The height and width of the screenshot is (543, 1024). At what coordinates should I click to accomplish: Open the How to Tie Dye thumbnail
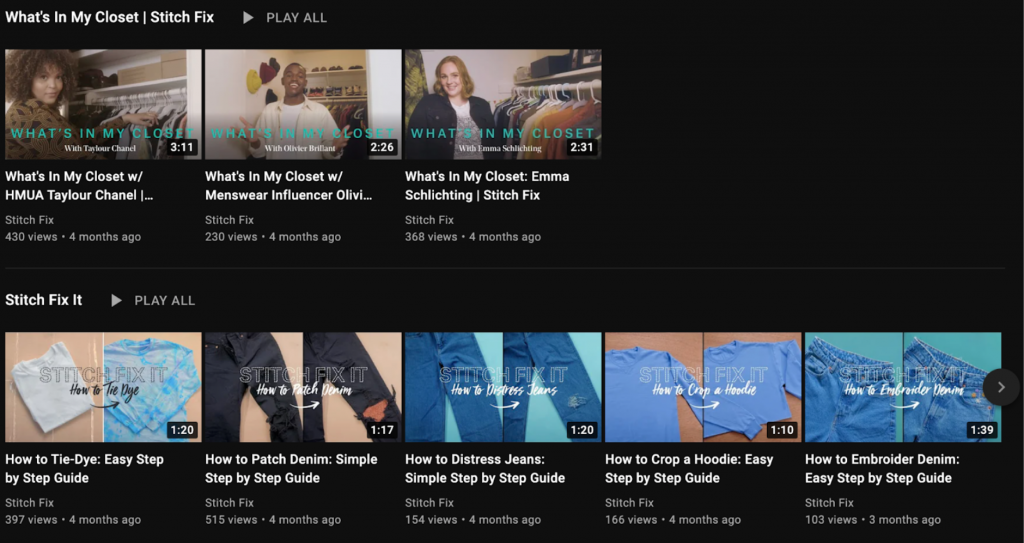click(x=103, y=387)
